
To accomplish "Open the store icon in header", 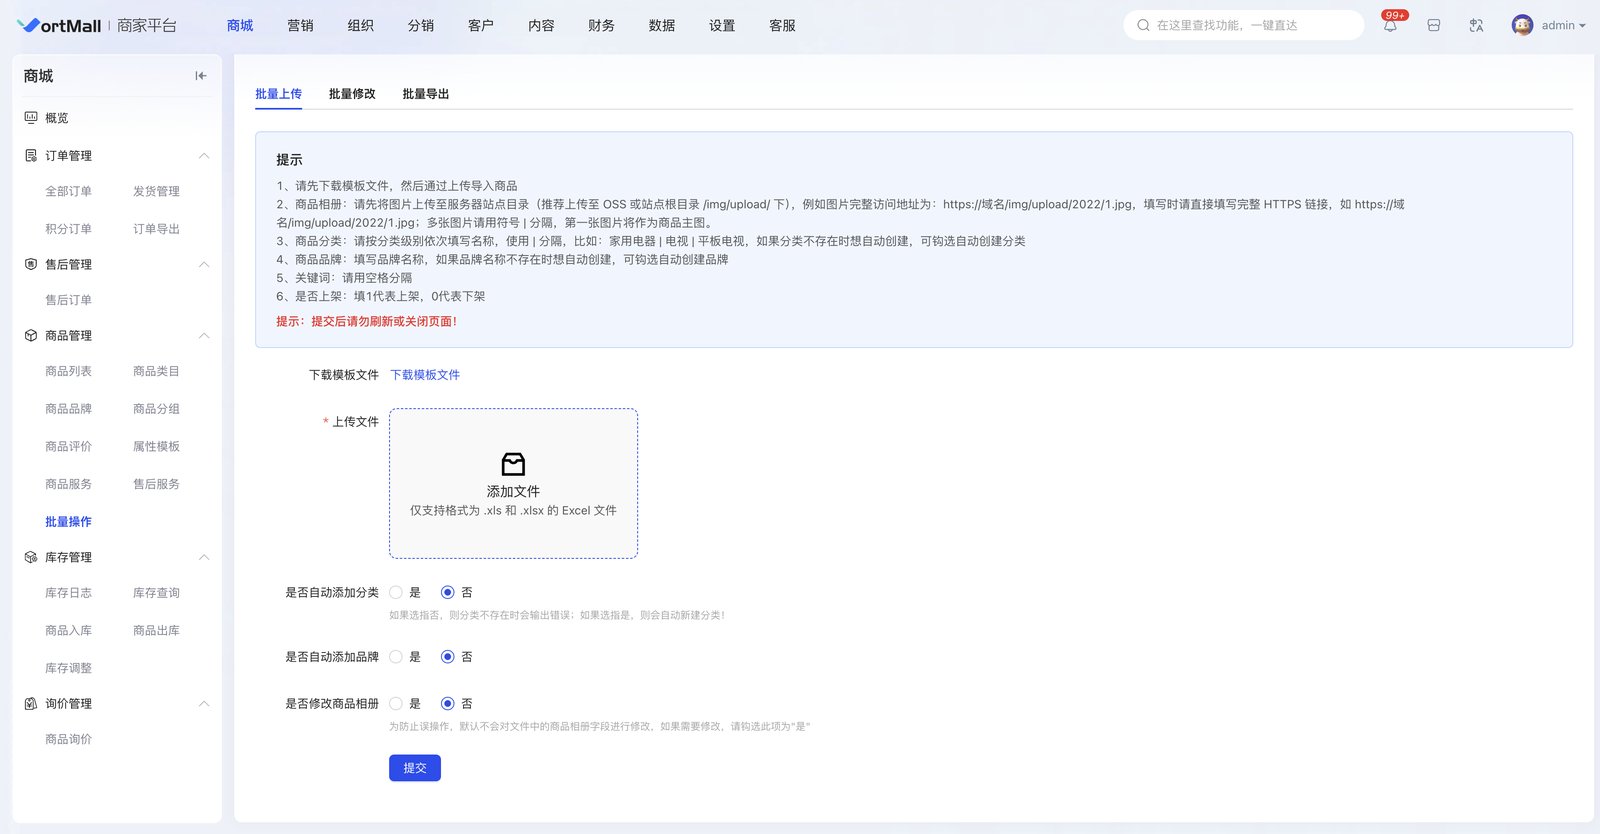I will pos(1434,26).
